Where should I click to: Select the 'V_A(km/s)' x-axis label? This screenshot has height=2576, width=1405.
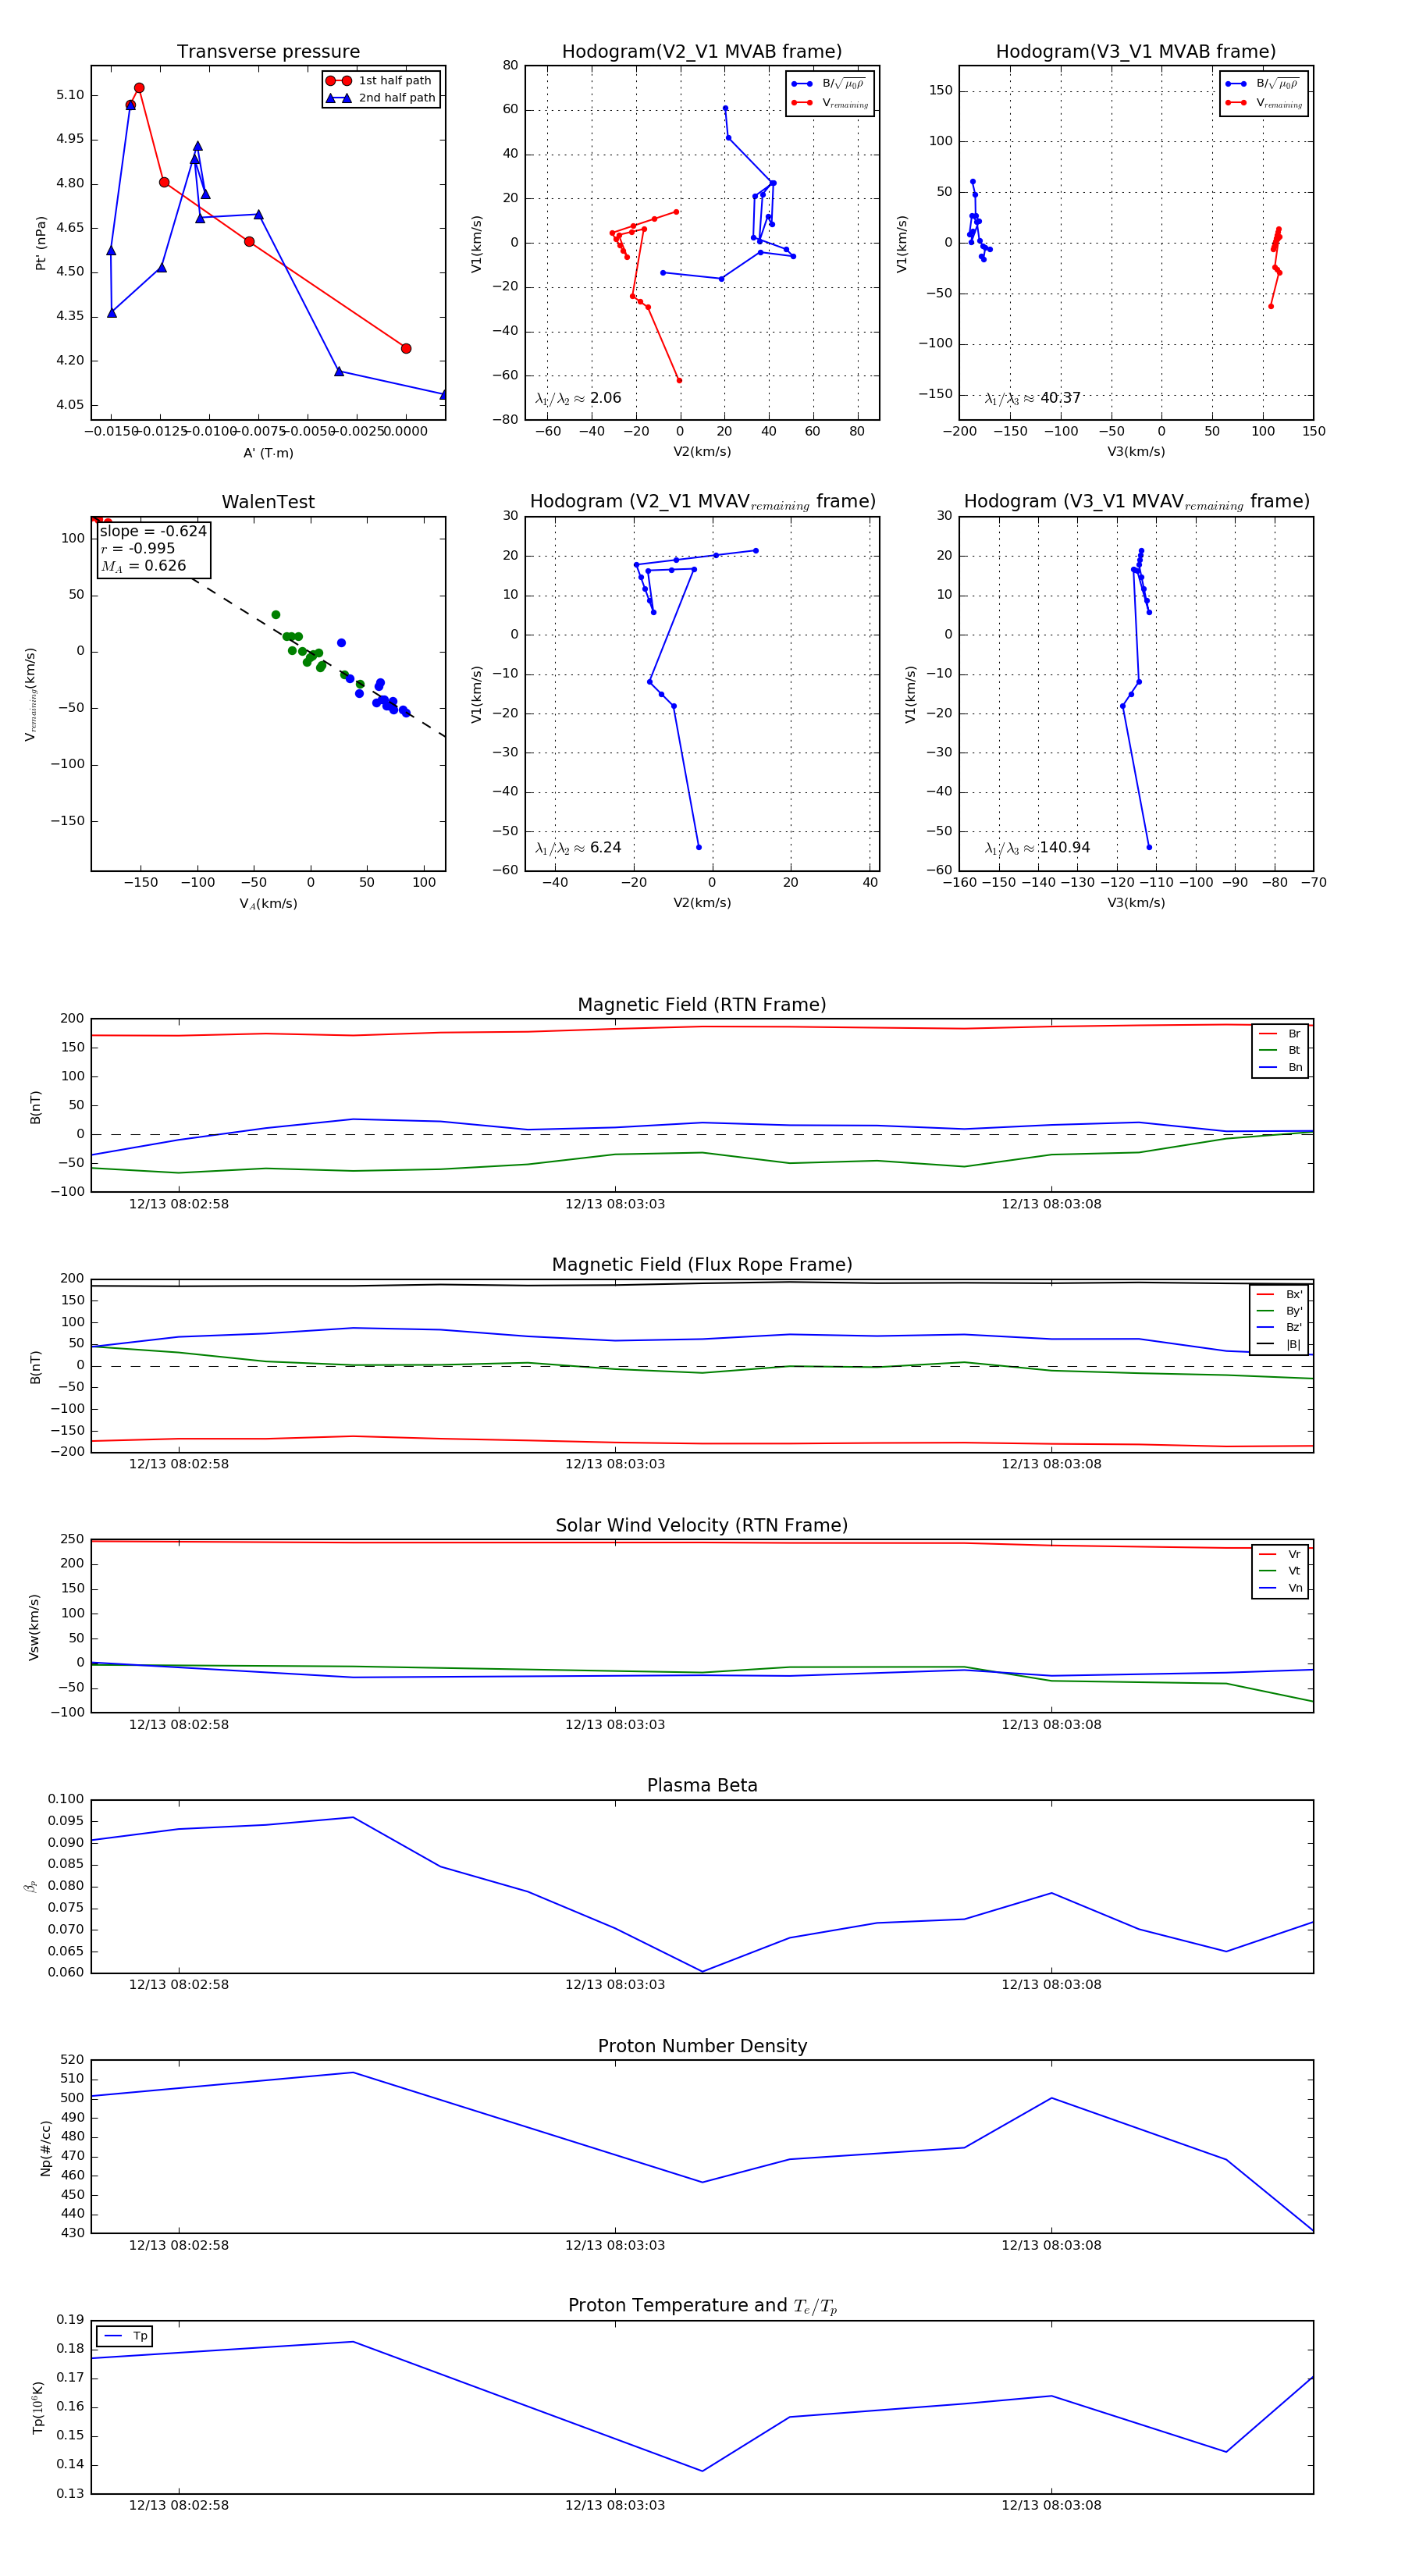pos(268,903)
